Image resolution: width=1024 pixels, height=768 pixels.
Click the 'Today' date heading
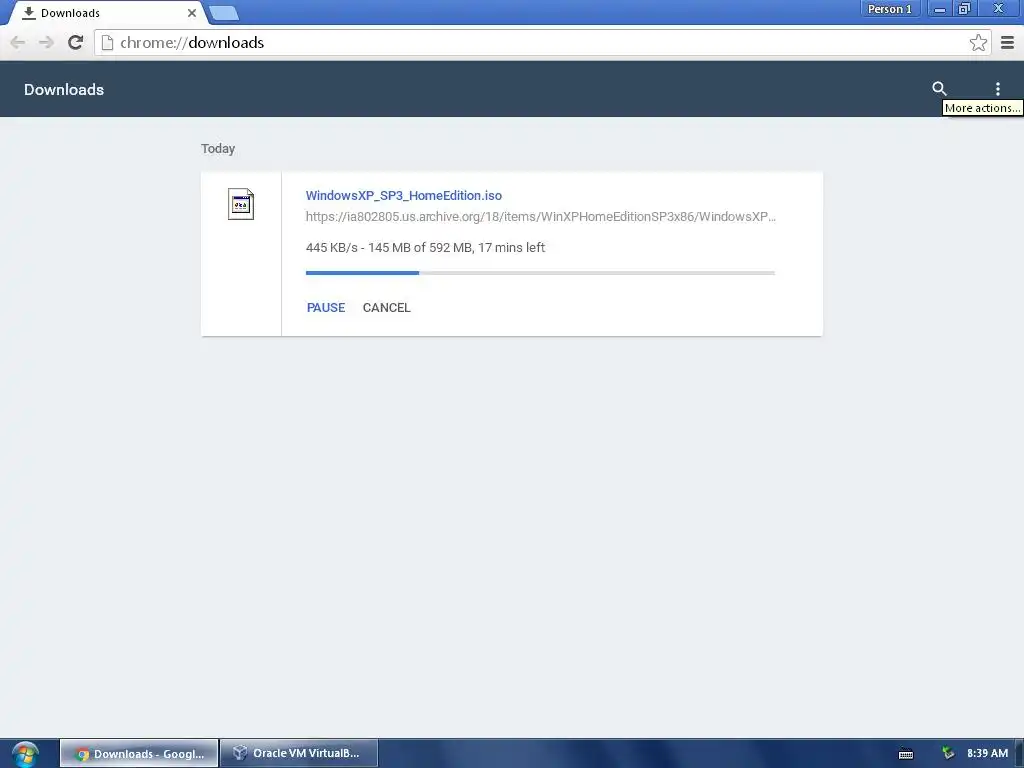click(x=218, y=148)
